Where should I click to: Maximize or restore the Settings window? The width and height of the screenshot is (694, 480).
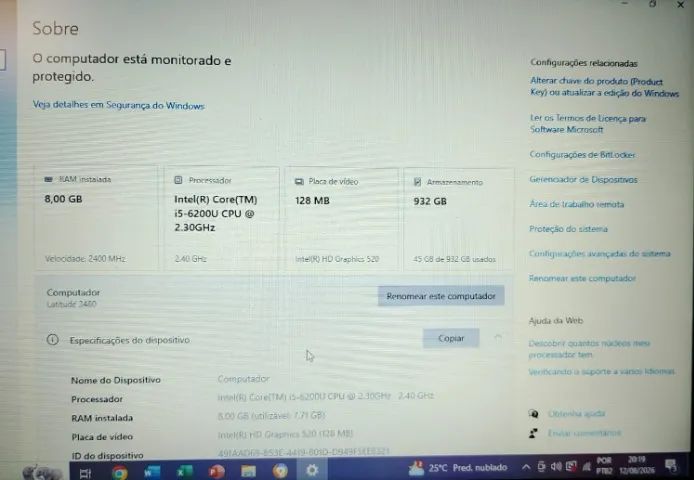pos(652,4)
